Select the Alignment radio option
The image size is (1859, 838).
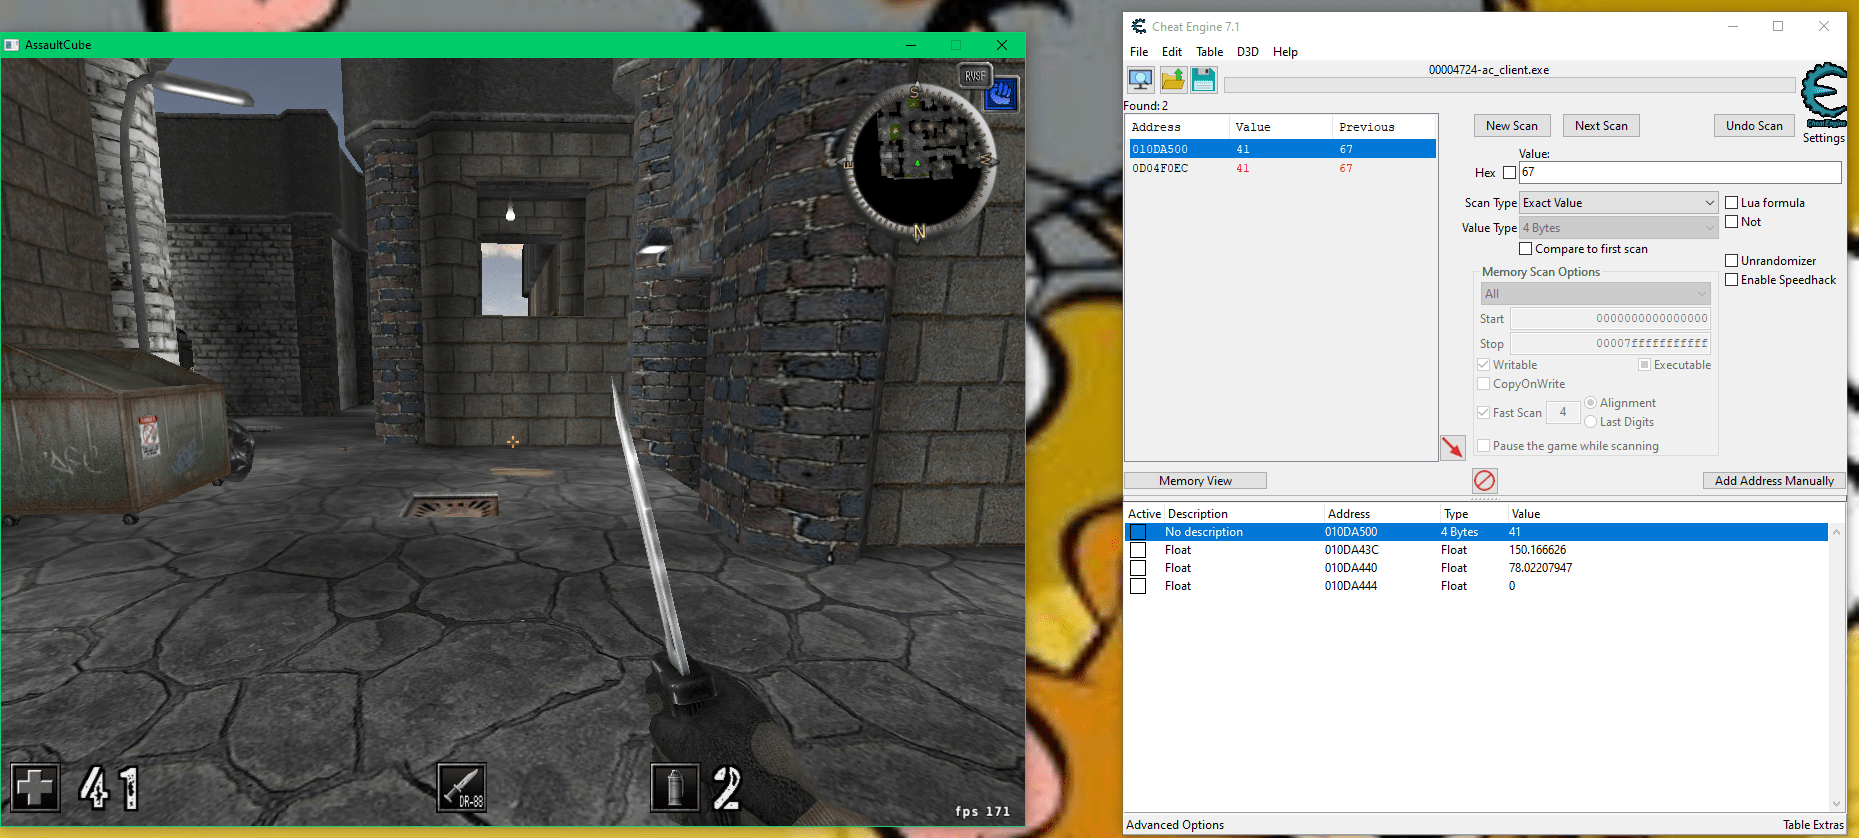(1590, 403)
